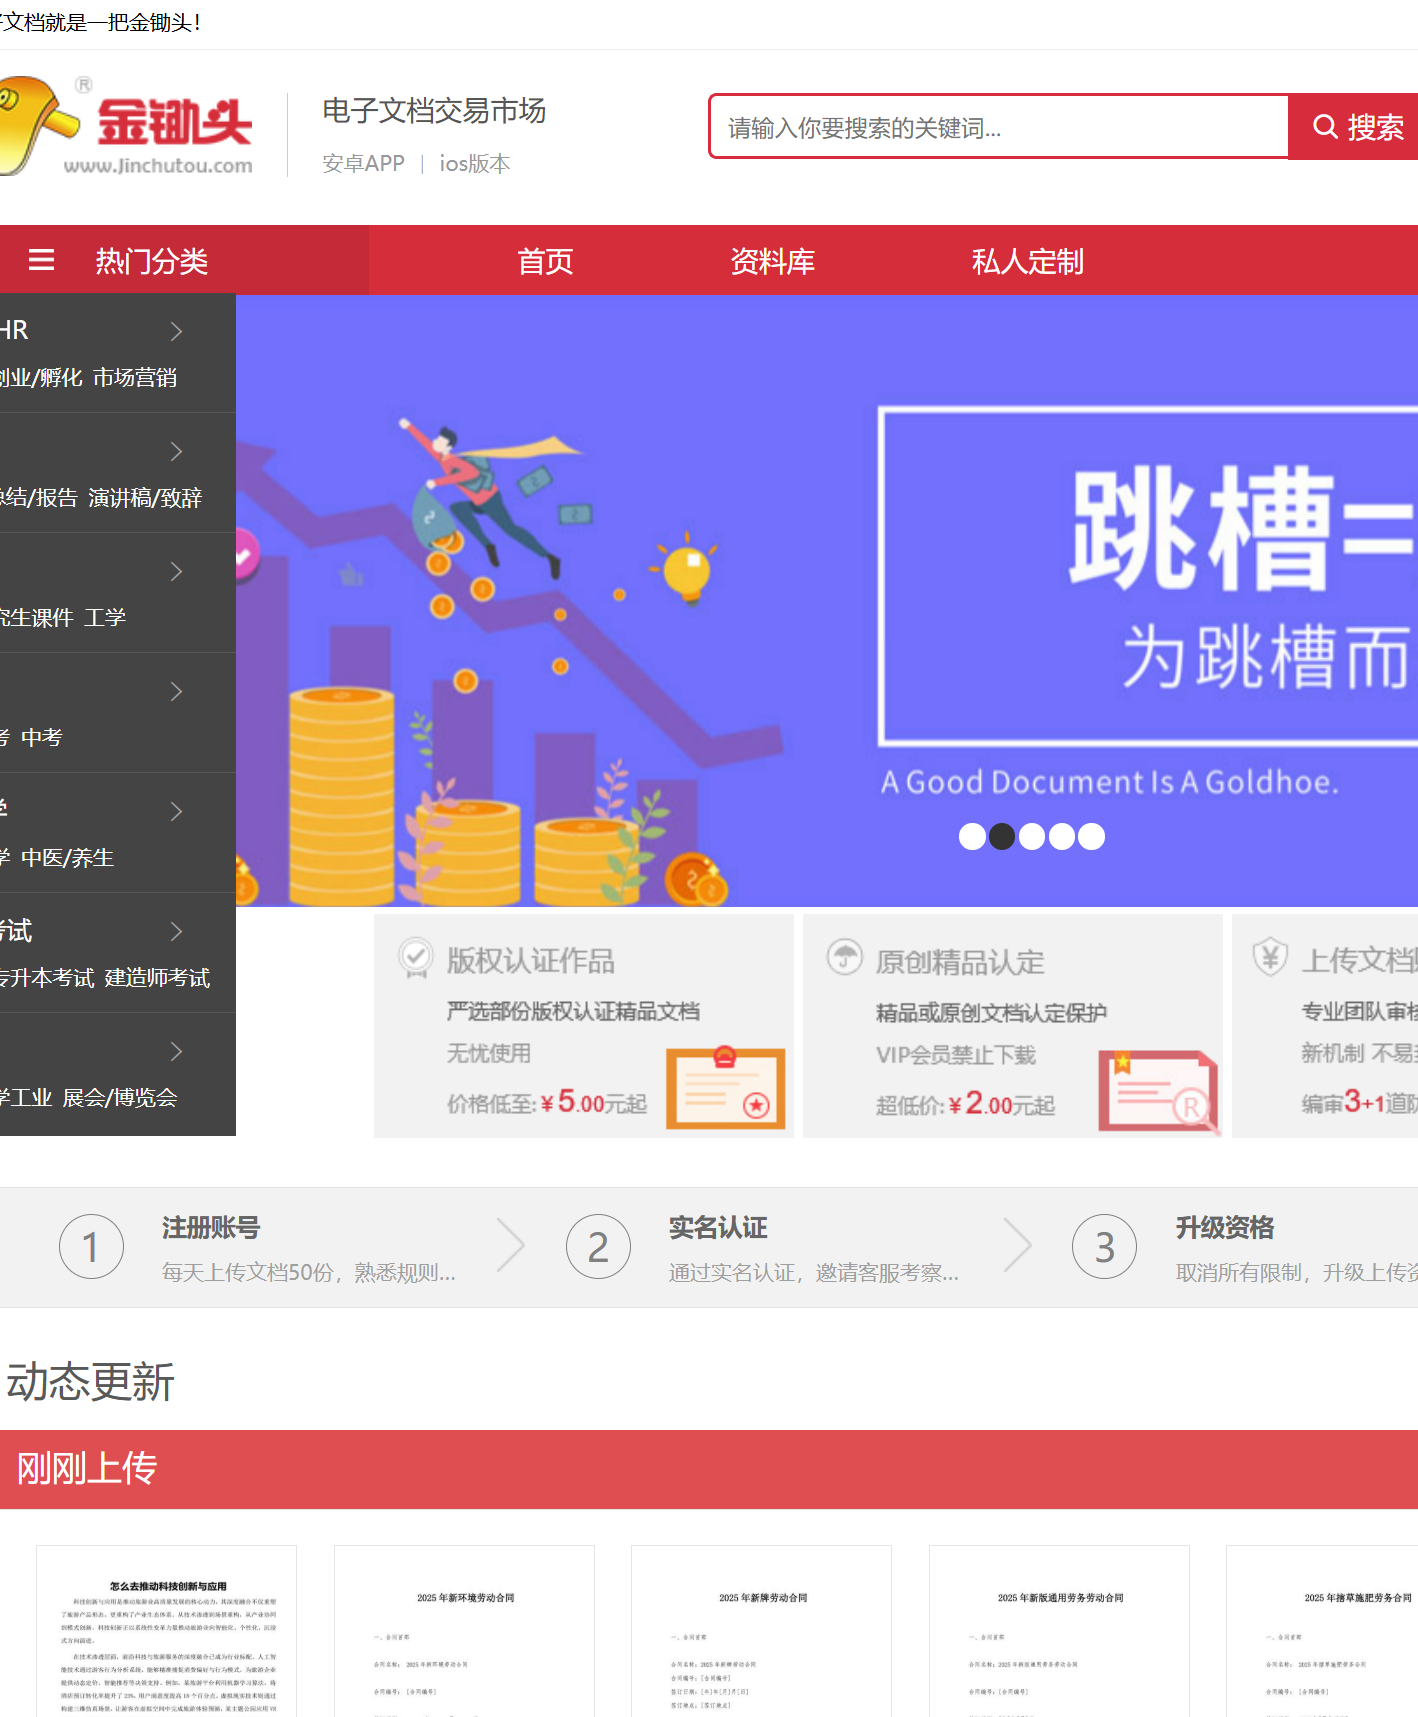This screenshot has height=1717, width=1418.
Task: Open the 私人定制 navigation tab
Action: [x=1028, y=261]
